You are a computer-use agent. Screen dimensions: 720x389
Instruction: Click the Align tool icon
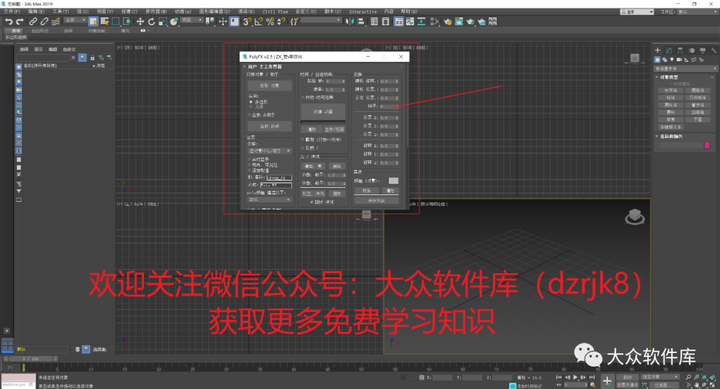click(x=361, y=22)
